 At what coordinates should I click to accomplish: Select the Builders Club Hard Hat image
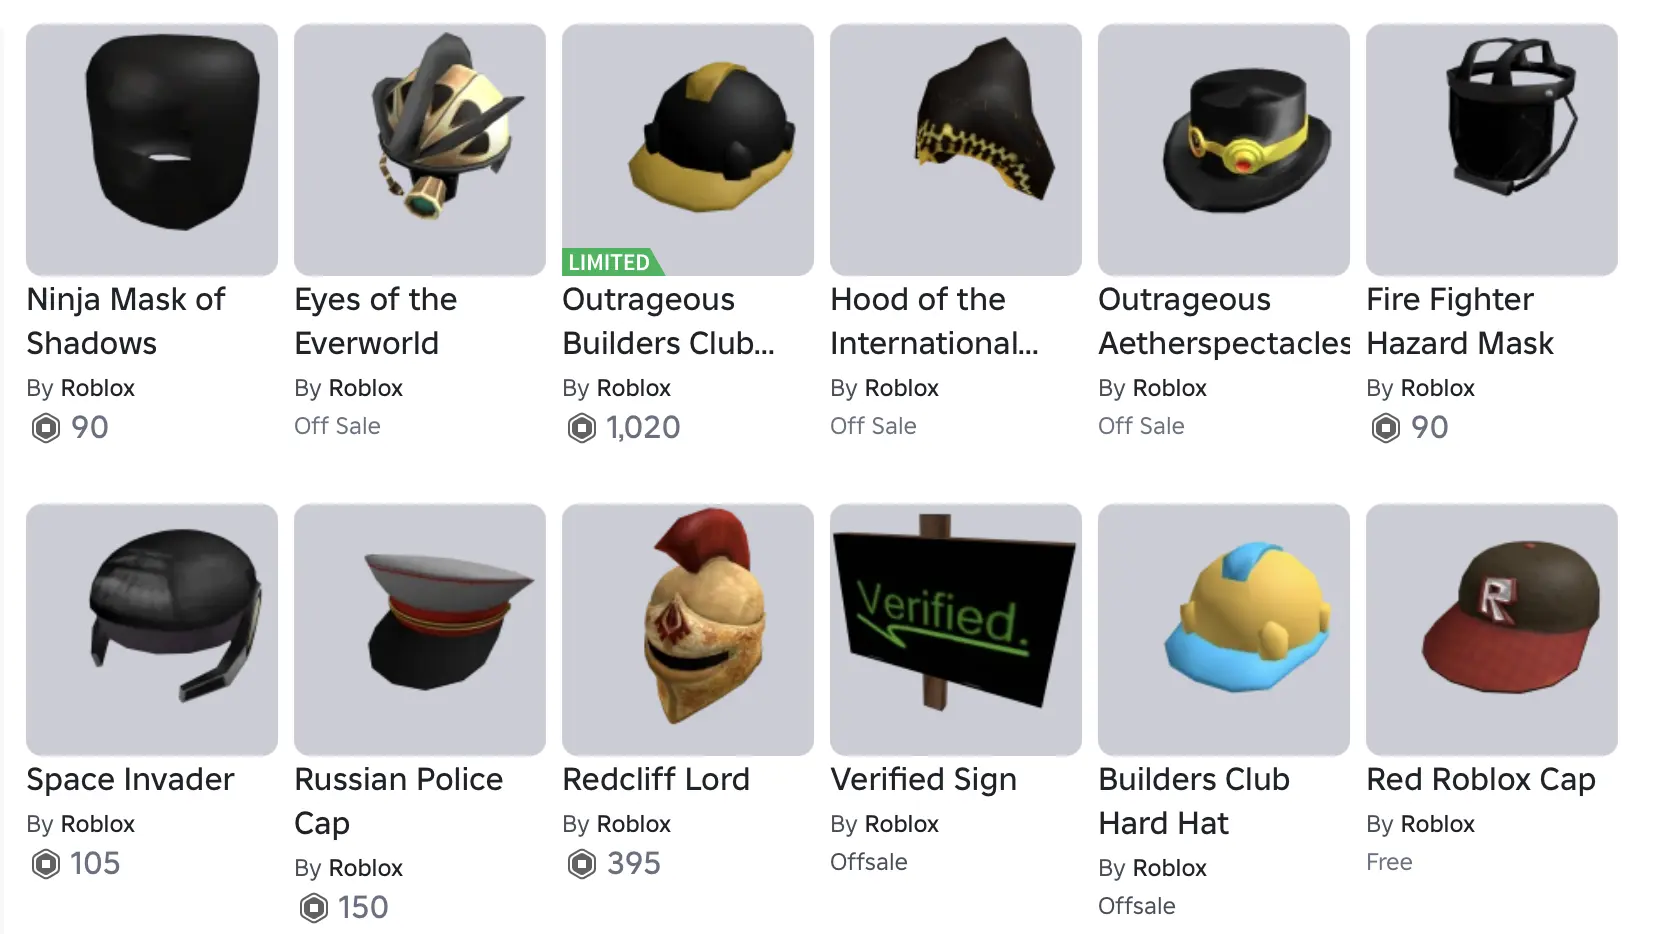(x=1224, y=630)
